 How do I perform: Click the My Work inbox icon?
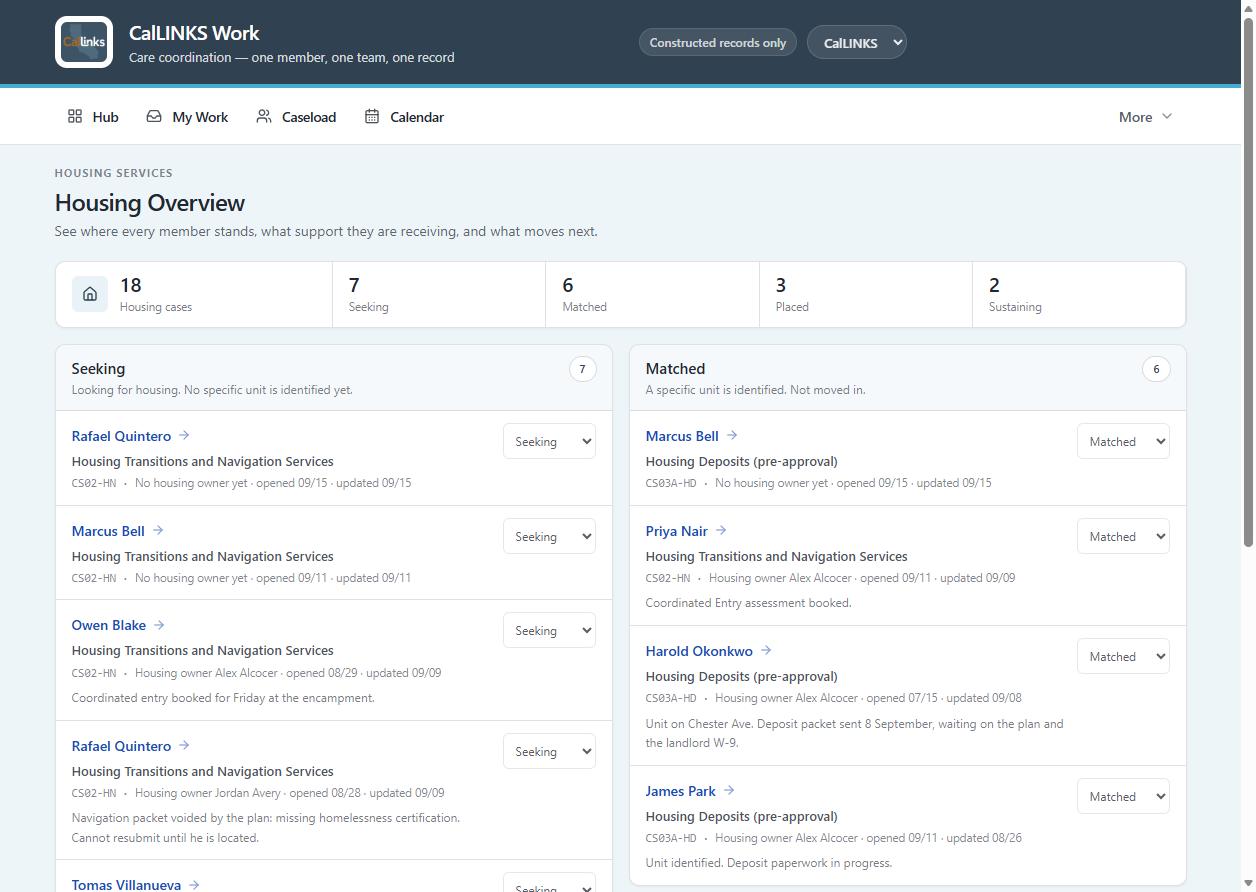pos(154,117)
